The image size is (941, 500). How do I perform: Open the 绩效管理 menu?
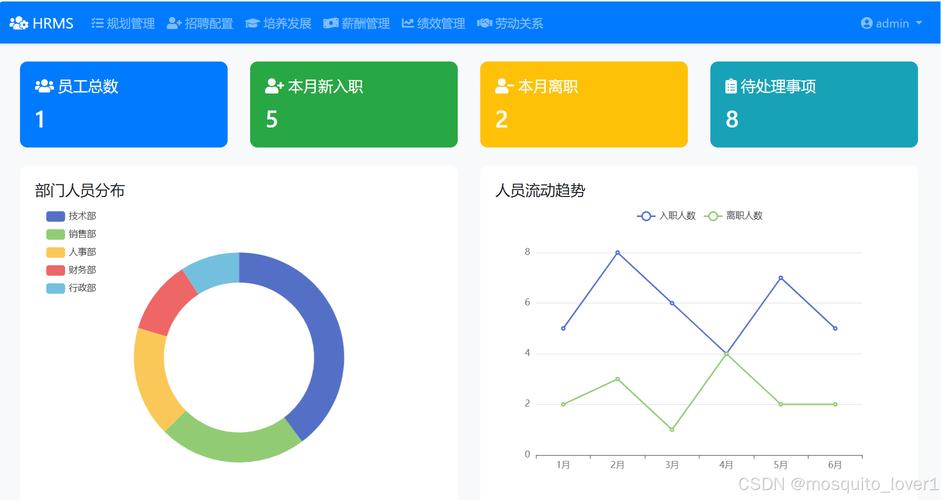(x=433, y=23)
